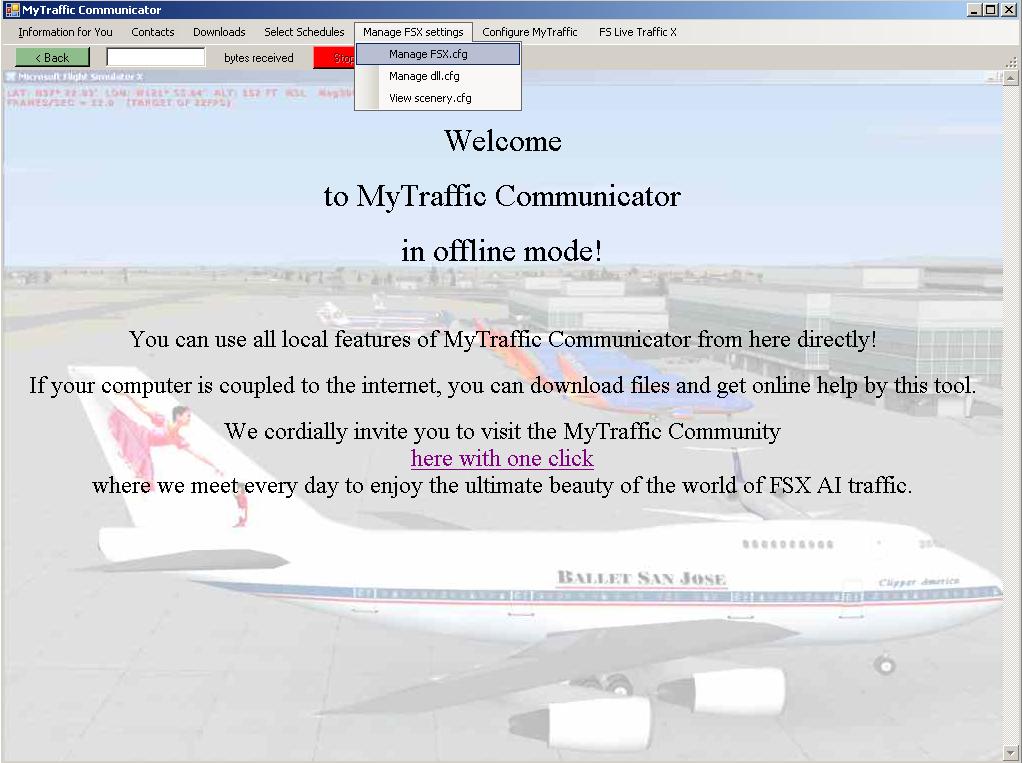Viewport: 1022px width, 763px height.
Task: Choose Manage FSX.cfg from the dropdown
Action: pos(438,54)
